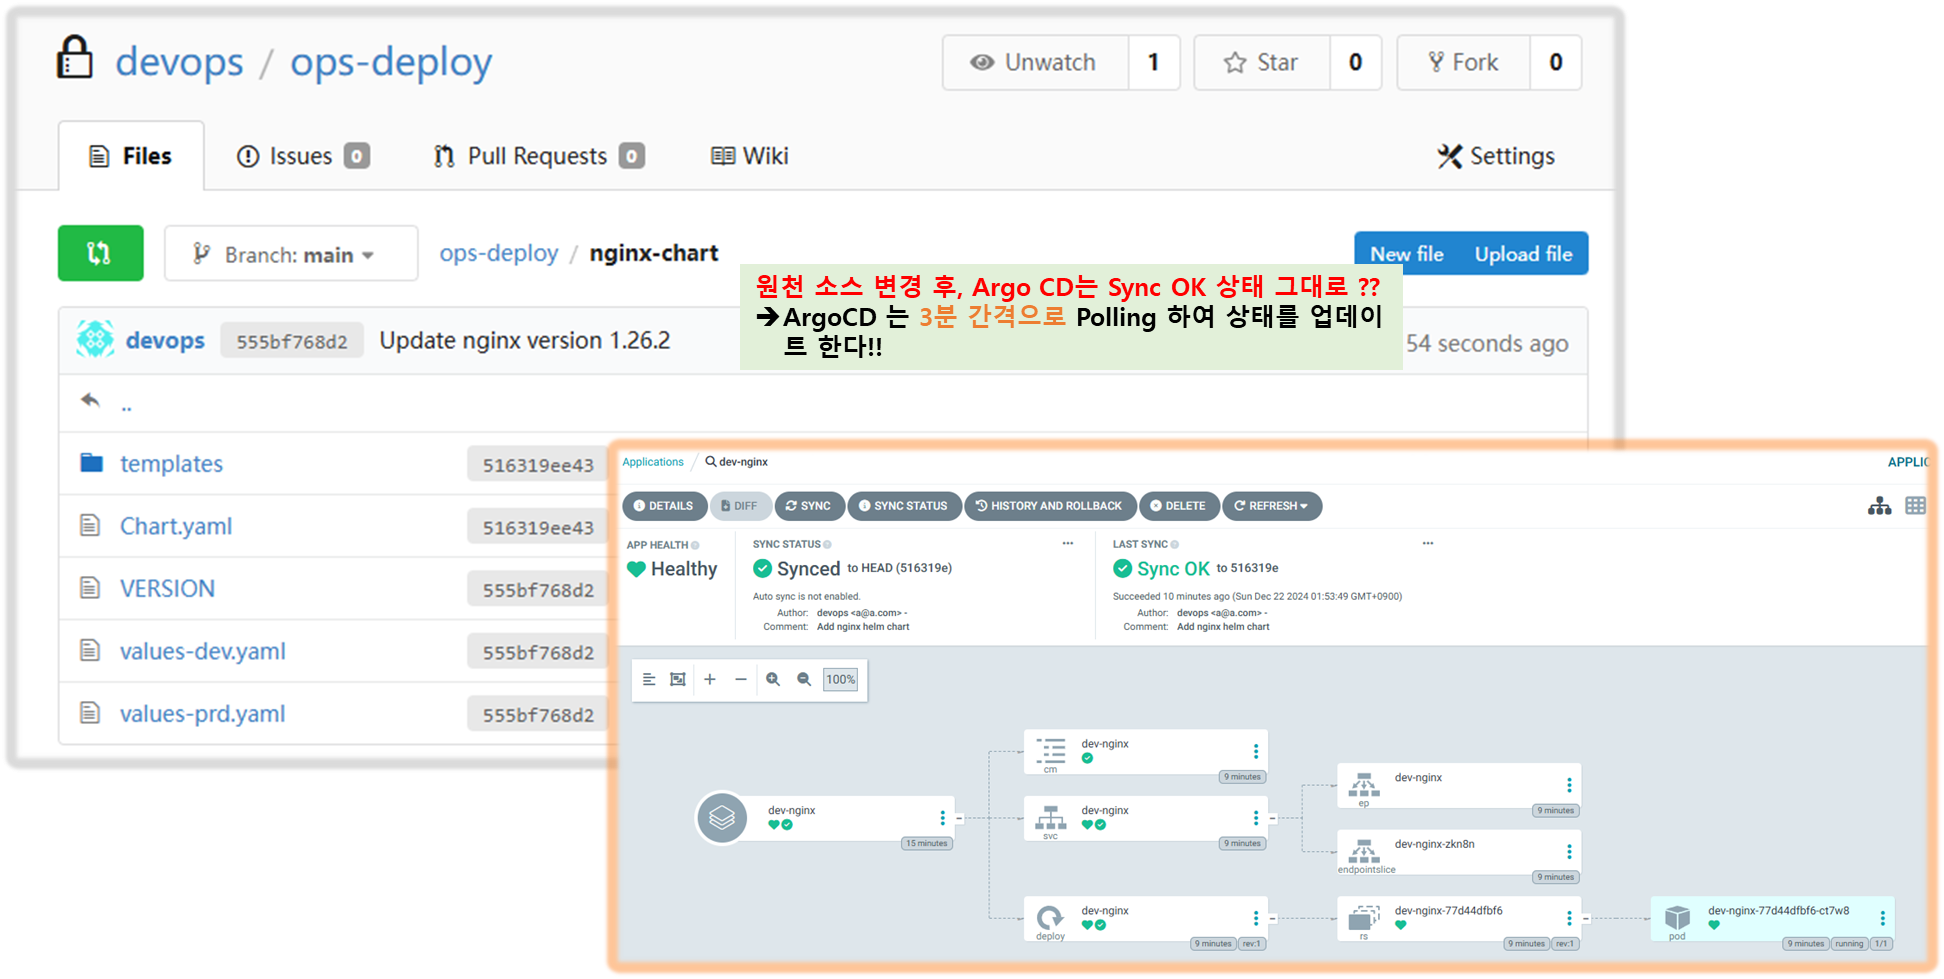Go to the Wiki tab

(x=750, y=156)
